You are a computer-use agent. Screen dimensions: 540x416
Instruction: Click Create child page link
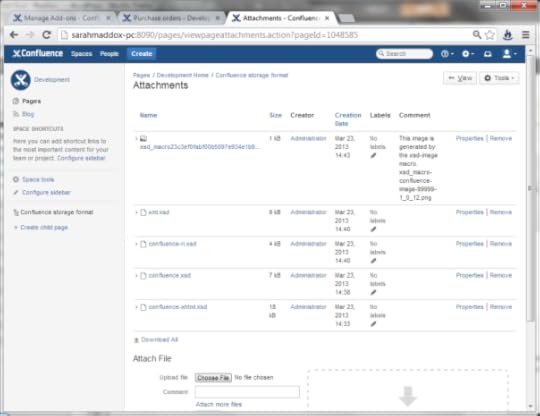pos(44,227)
